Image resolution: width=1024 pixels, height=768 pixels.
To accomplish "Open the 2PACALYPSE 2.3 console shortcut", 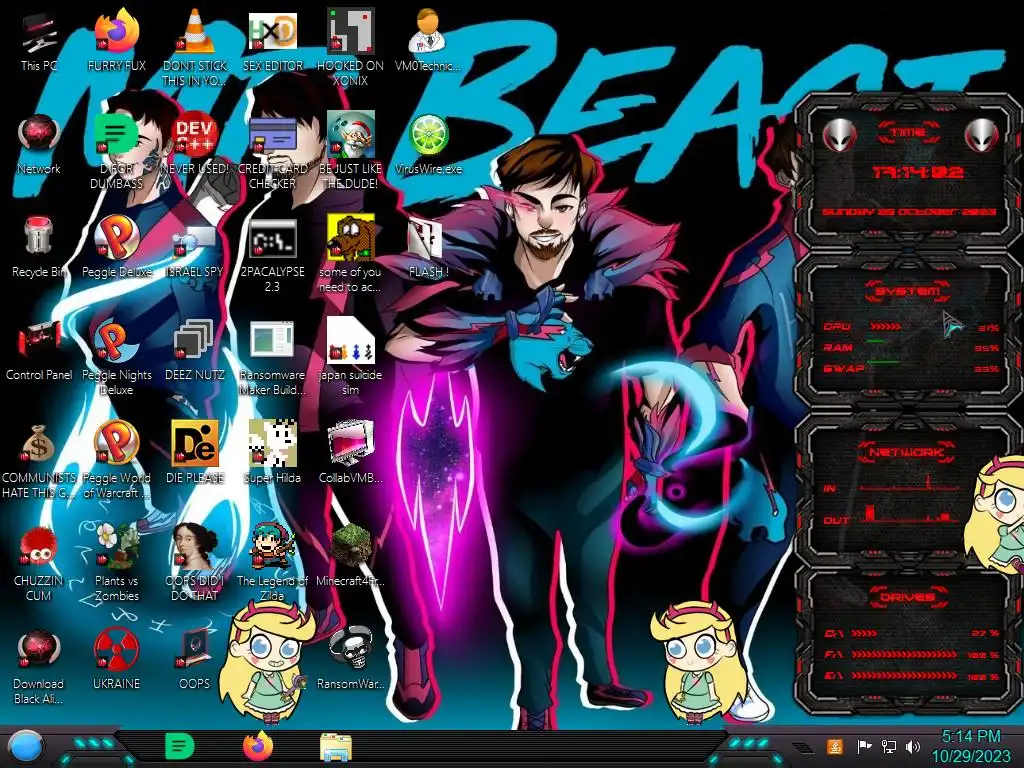I will point(272,239).
